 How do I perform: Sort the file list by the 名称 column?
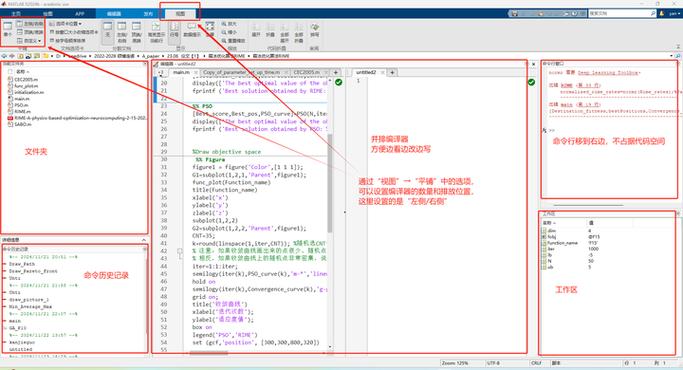pos(22,71)
